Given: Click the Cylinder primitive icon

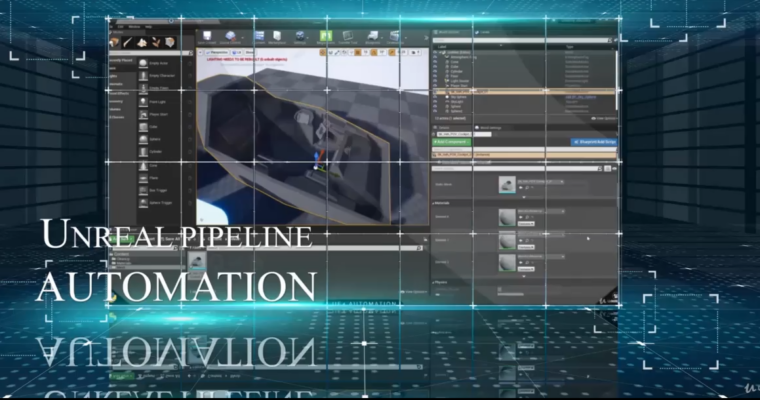Looking at the screenshot, I should coord(143,152).
